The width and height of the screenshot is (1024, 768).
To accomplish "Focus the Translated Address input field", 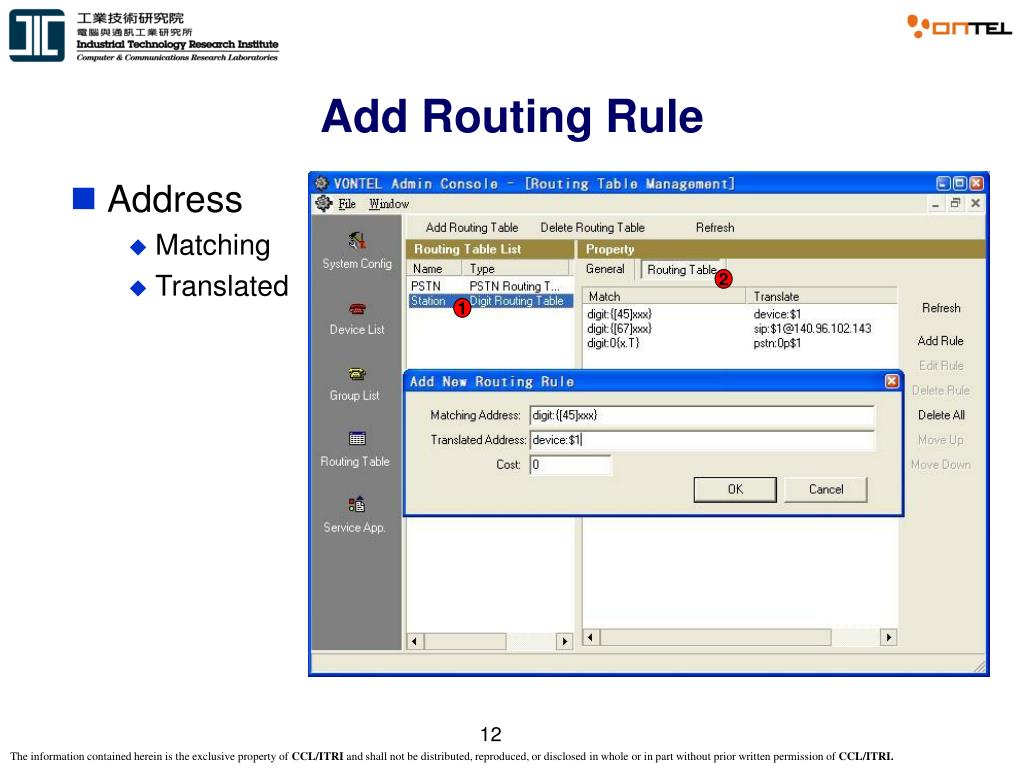I will (701, 440).
